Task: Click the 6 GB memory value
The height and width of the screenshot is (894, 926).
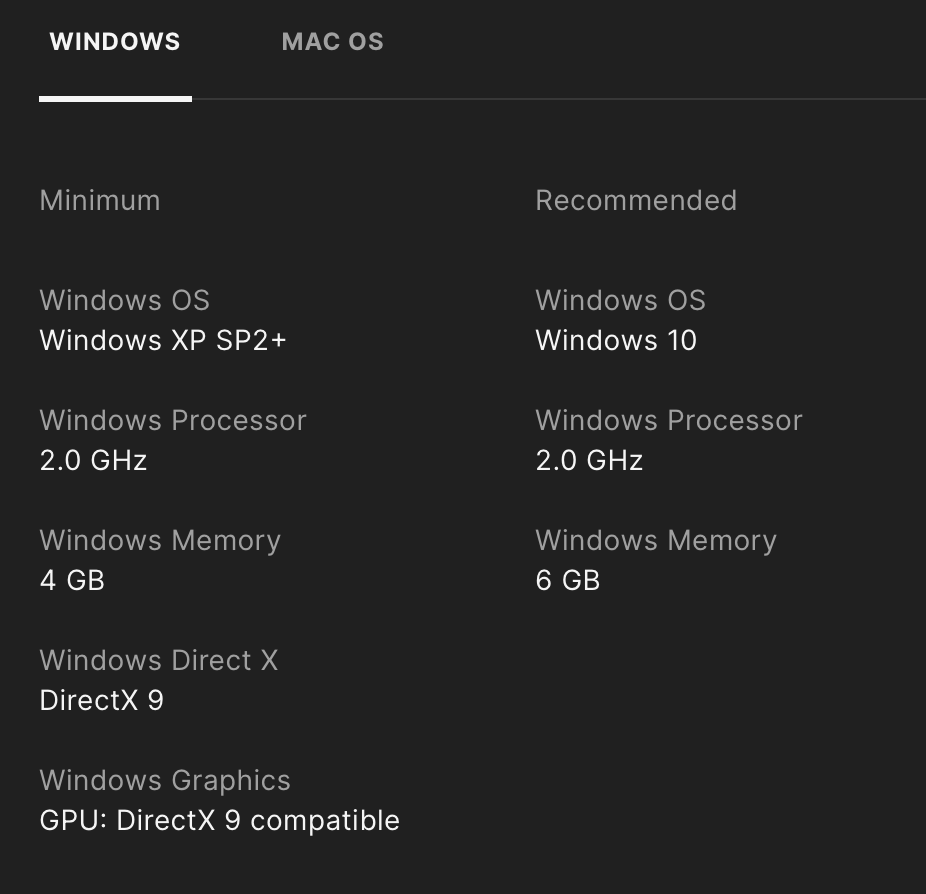Action: point(568,580)
